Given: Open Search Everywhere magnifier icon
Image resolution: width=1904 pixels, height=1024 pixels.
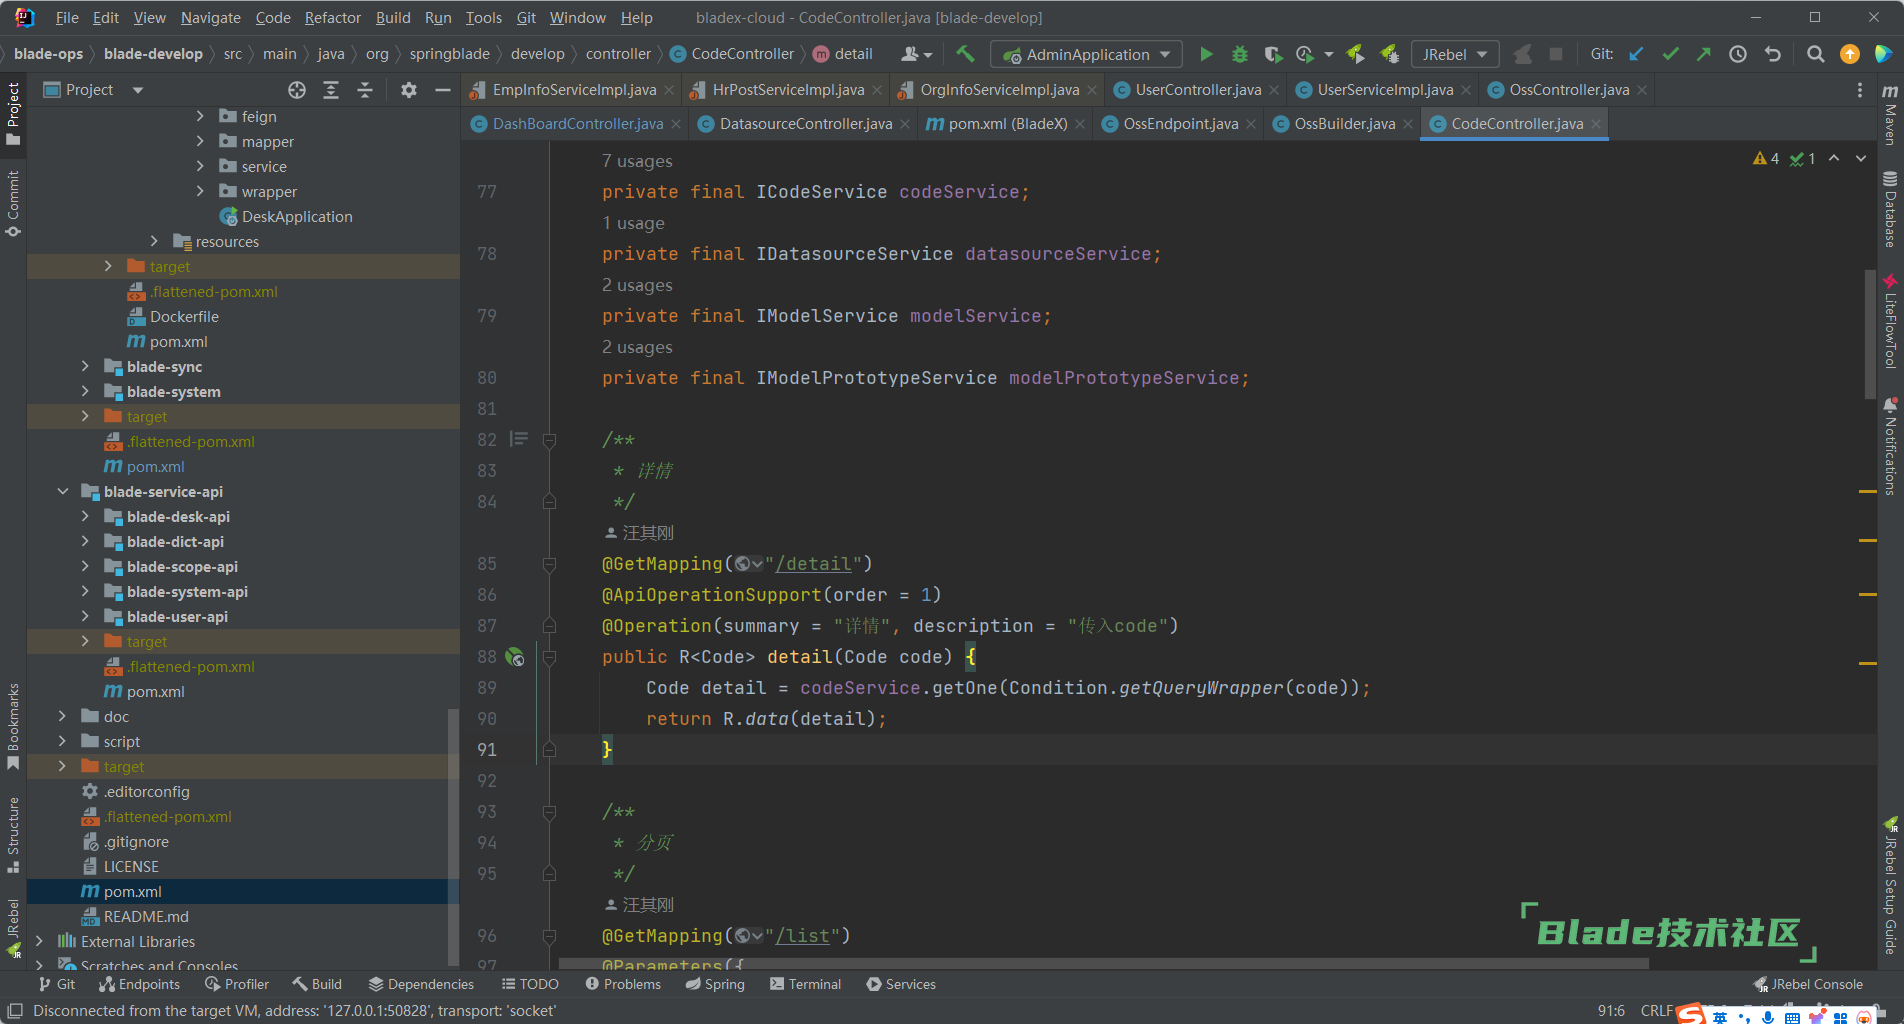Looking at the screenshot, I should coord(1816,54).
